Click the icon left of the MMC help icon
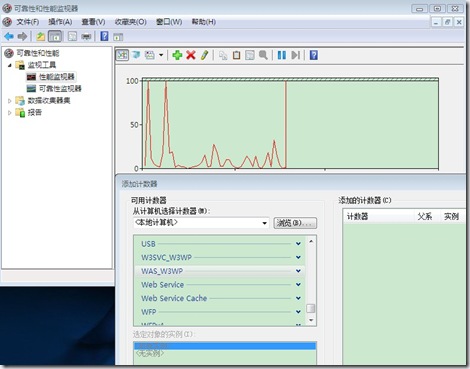Screen dimensions: 470x369 tap(86, 36)
